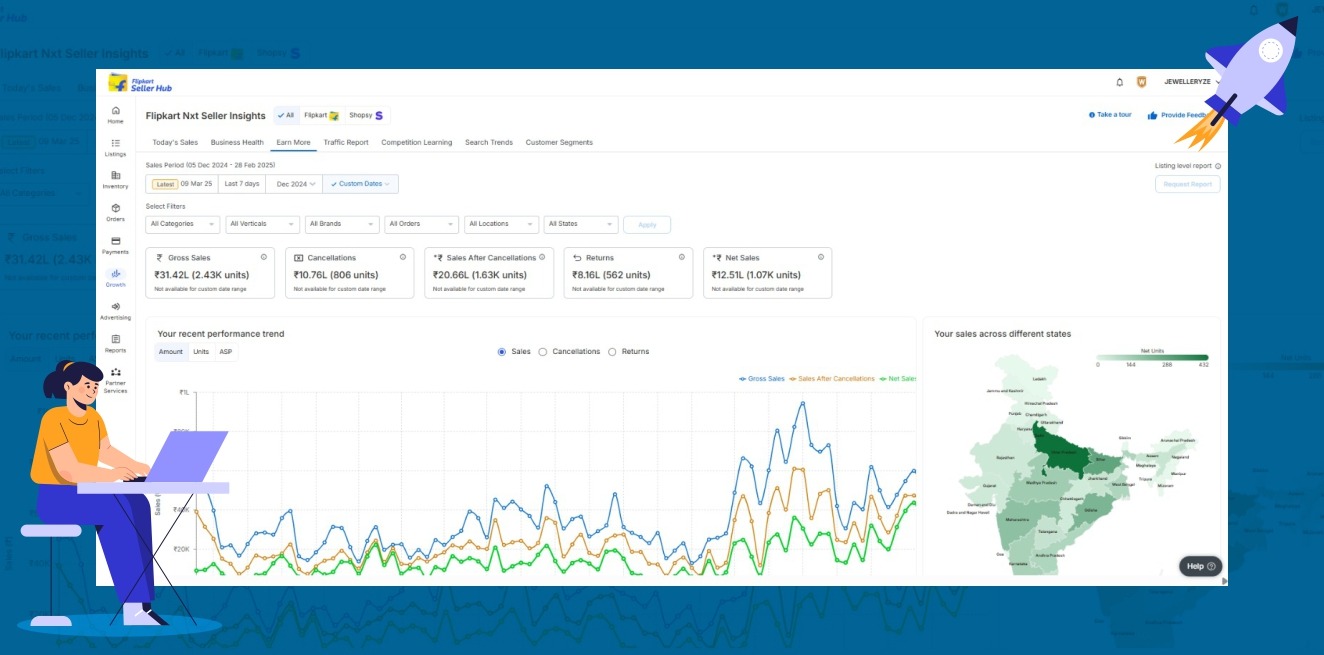The height and width of the screenshot is (655, 1324).
Task: Open the All Categories dropdown
Action: [182, 224]
